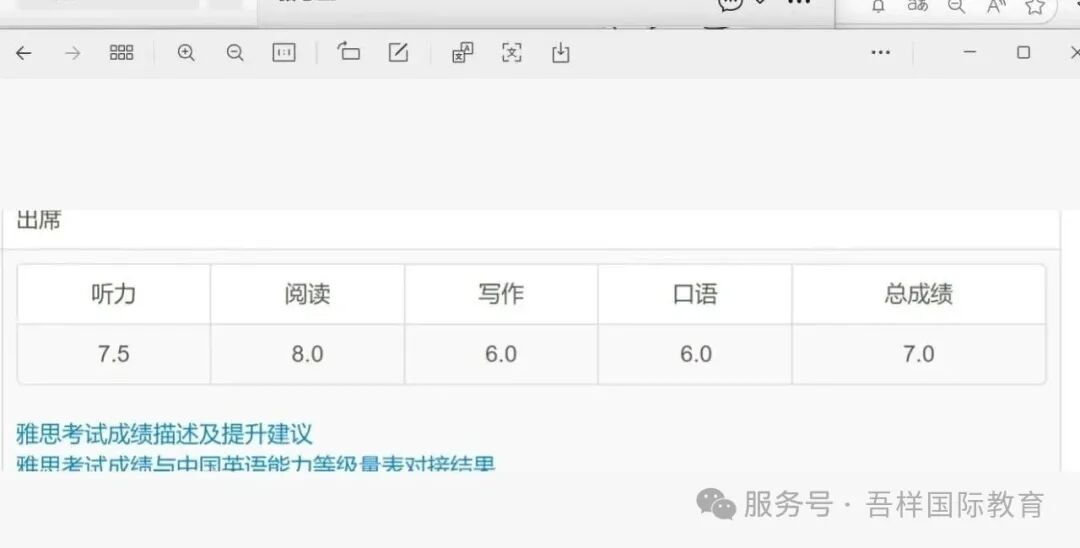Click the browser read aloud icon
This screenshot has height=548, width=1080.
coord(995,7)
